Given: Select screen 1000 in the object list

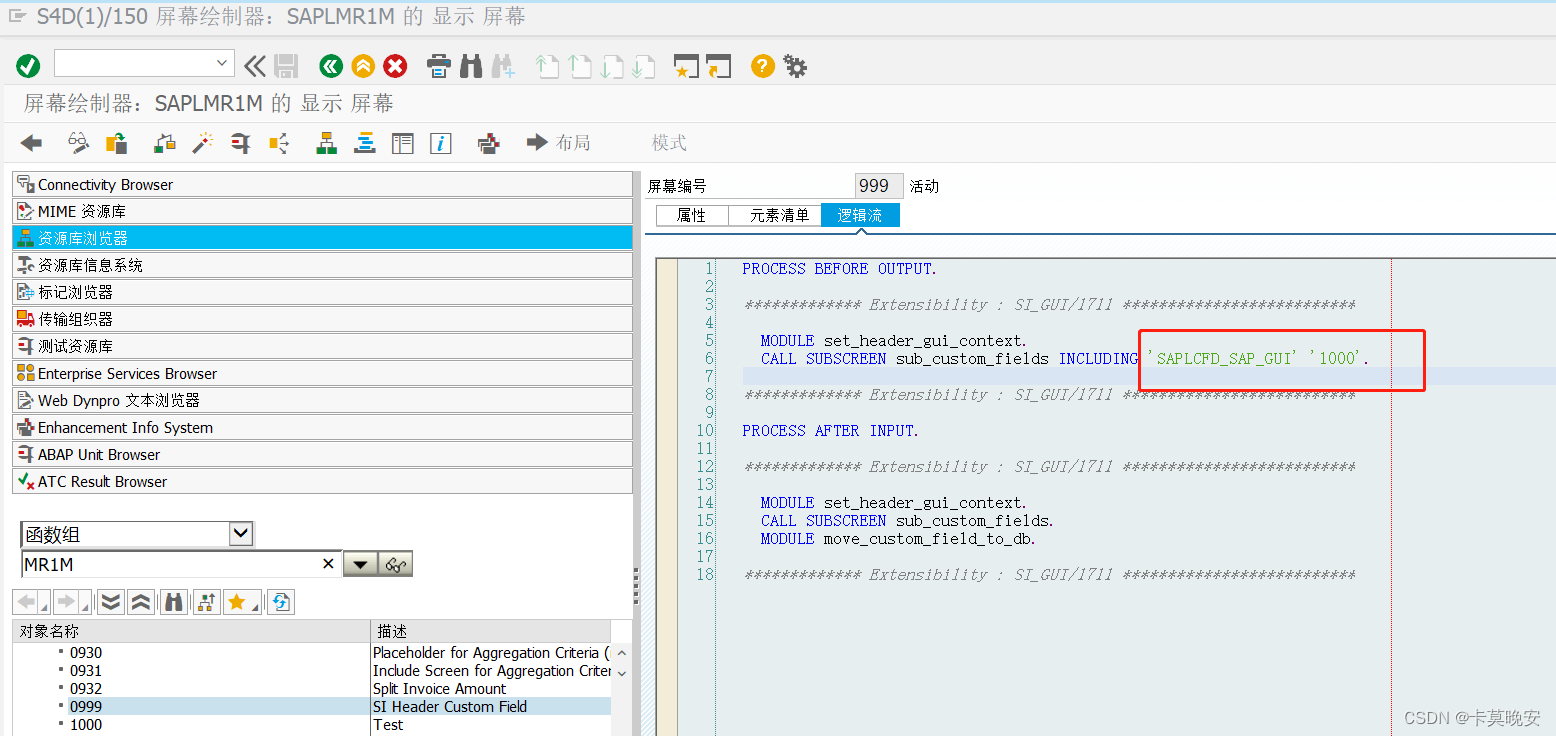Looking at the screenshot, I should [86, 724].
